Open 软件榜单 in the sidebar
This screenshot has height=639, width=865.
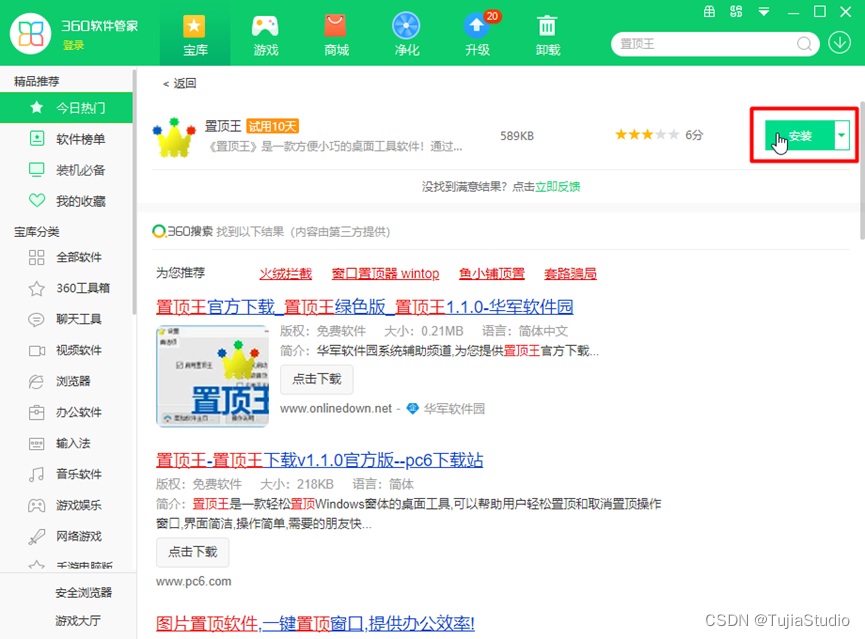tap(66, 139)
